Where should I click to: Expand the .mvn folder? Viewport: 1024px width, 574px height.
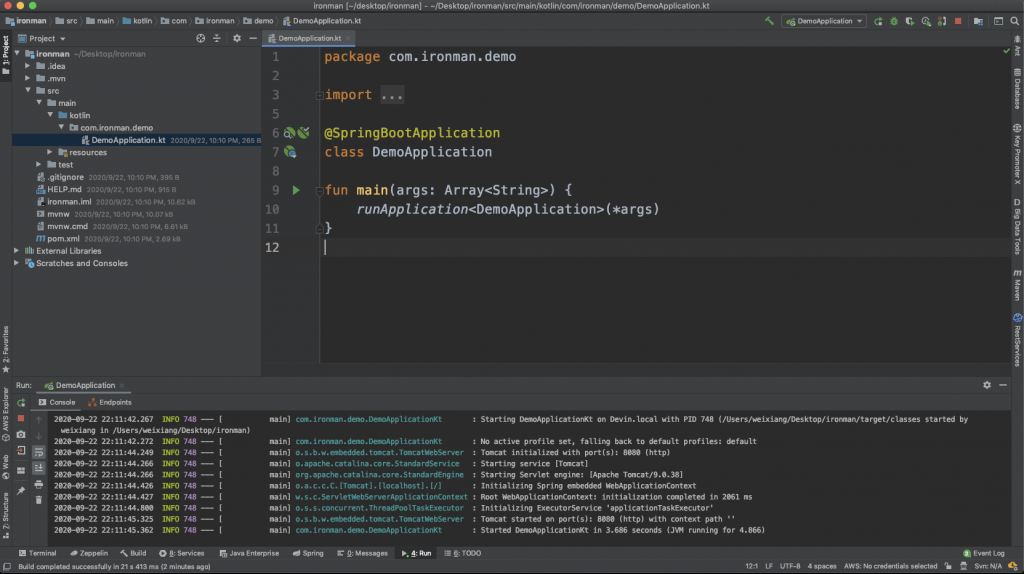coord(28,78)
